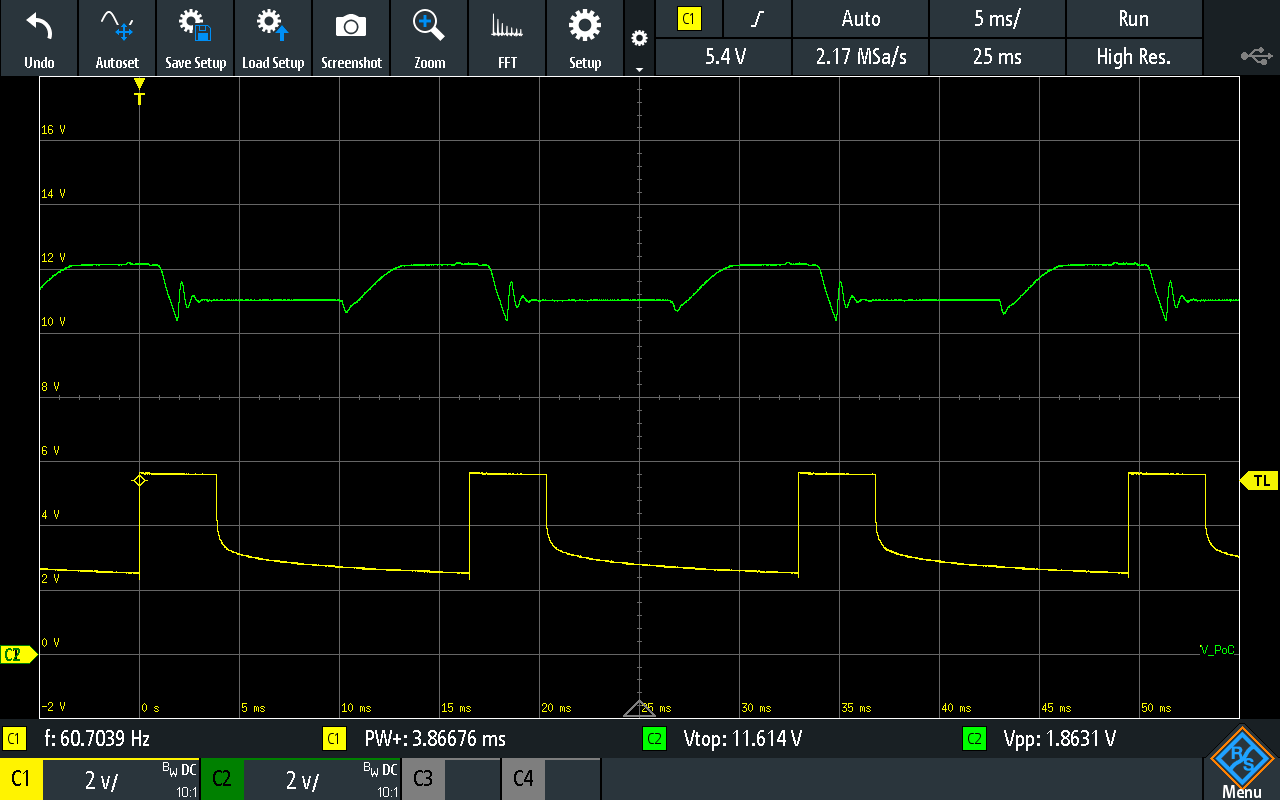Screen dimensions: 1280x800
Task: Toggle acquisition with the Run button
Action: point(1134,18)
